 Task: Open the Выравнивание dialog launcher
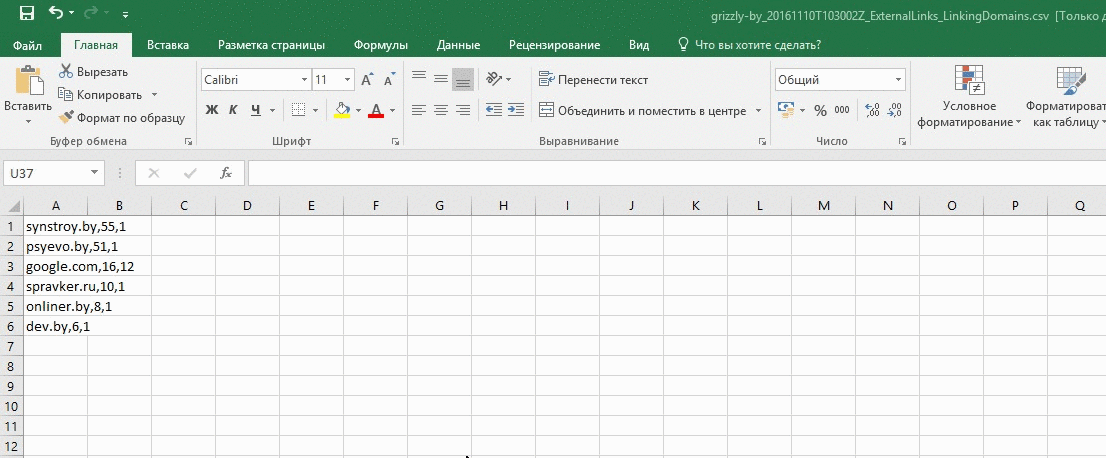click(x=762, y=141)
